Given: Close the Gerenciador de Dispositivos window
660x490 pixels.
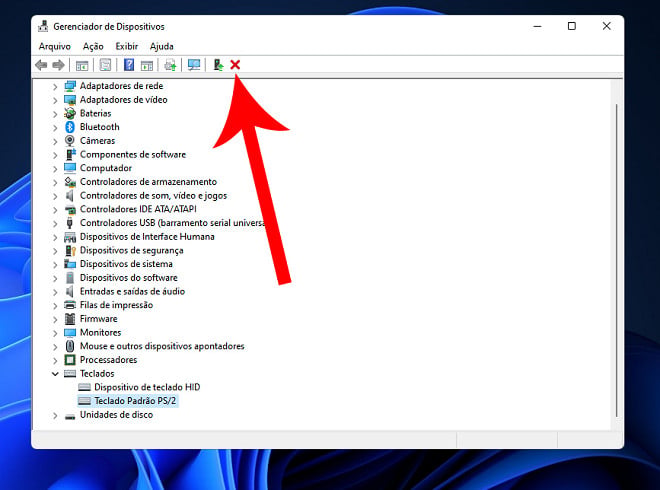Looking at the screenshot, I should click(607, 26).
